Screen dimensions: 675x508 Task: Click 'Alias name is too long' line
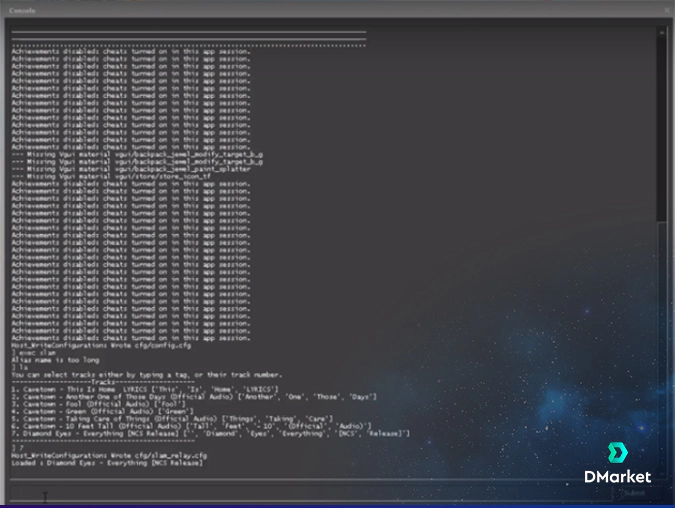click(x=55, y=360)
